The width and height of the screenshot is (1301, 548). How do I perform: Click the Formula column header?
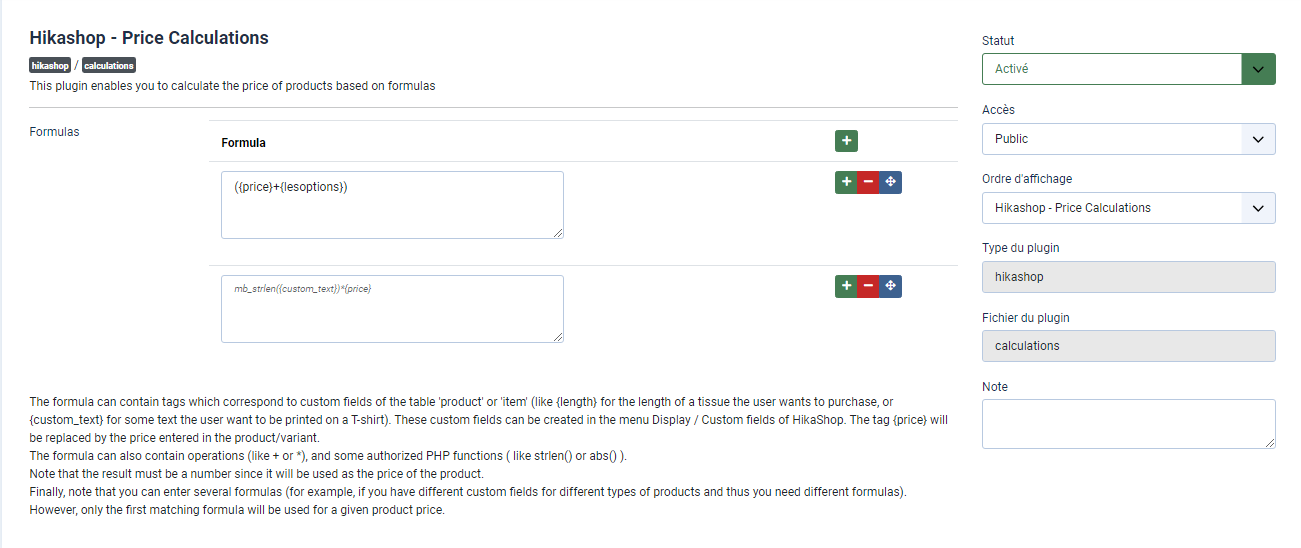(x=243, y=143)
